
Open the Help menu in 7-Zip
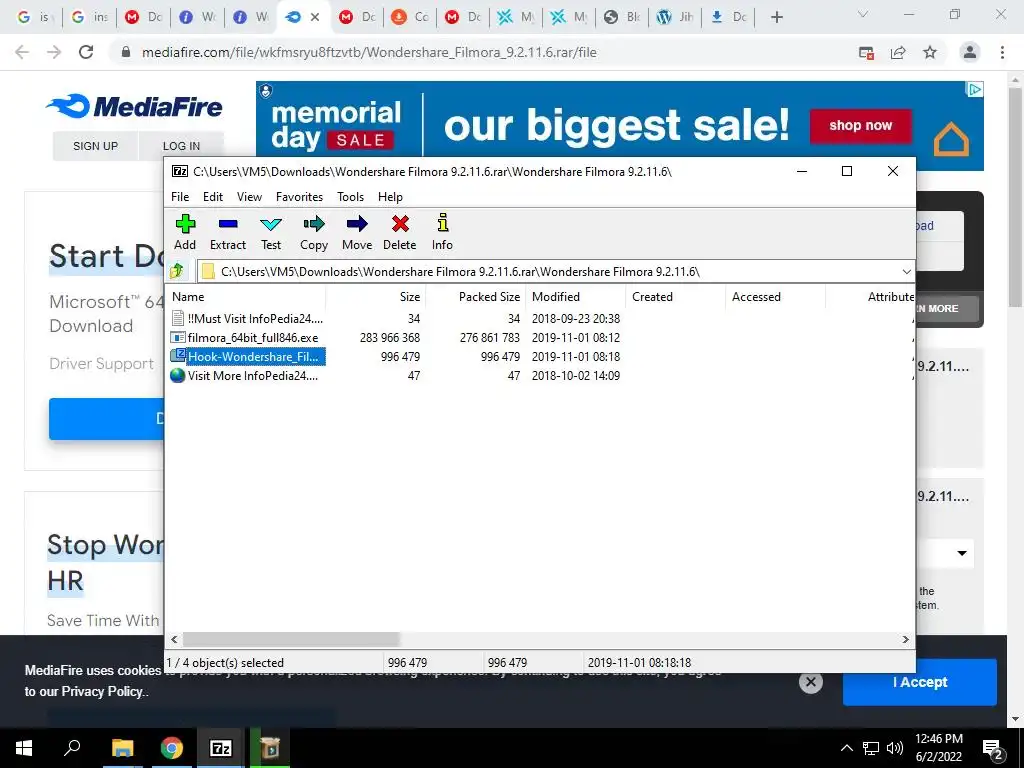390,197
